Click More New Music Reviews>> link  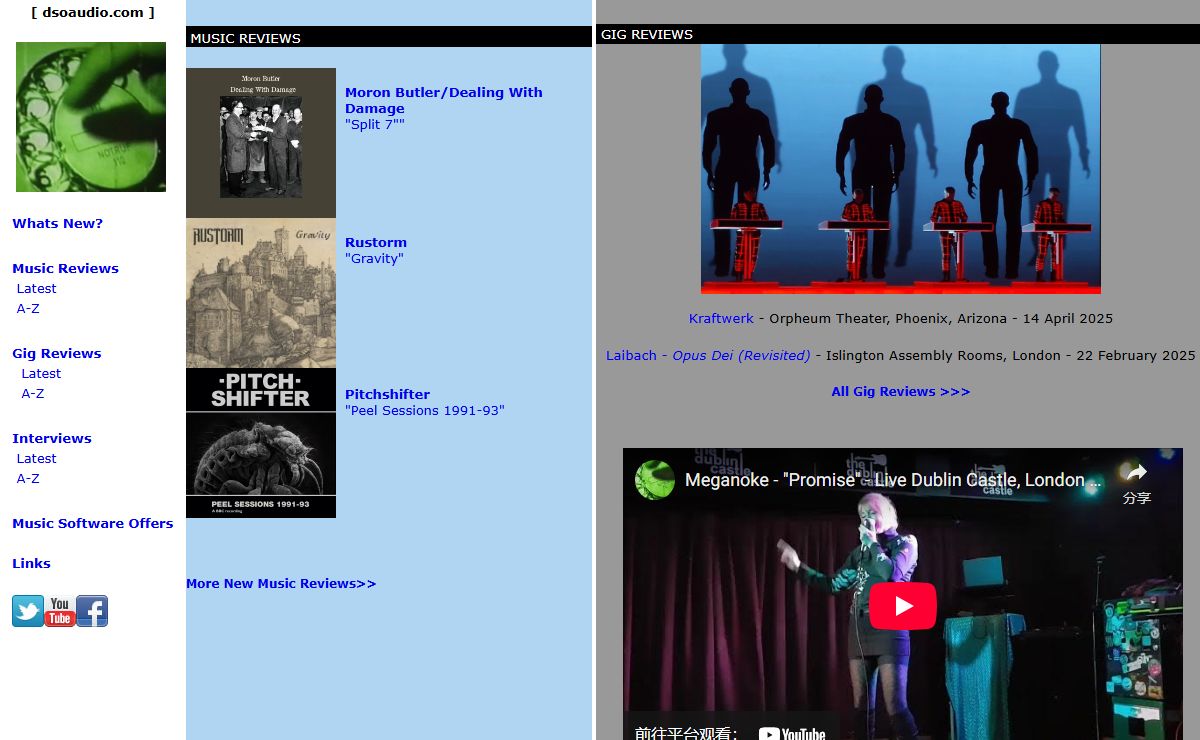281,583
